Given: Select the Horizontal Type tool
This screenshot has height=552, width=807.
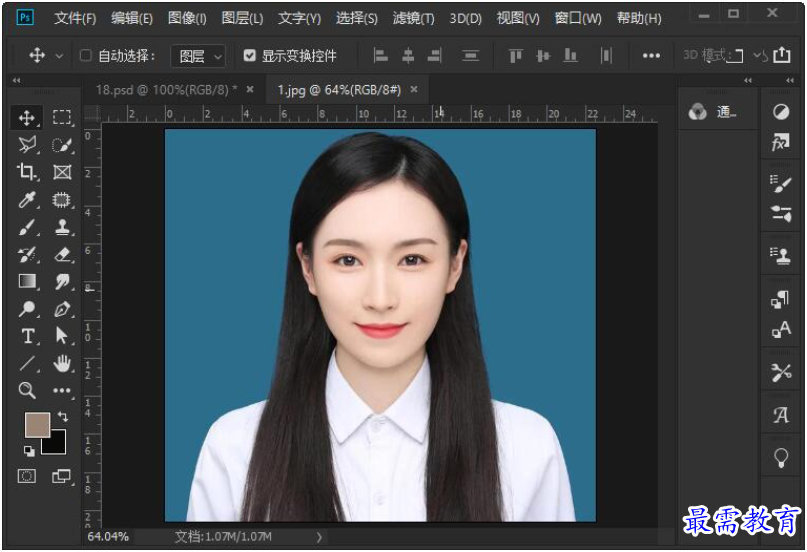Looking at the screenshot, I should 27,336.
